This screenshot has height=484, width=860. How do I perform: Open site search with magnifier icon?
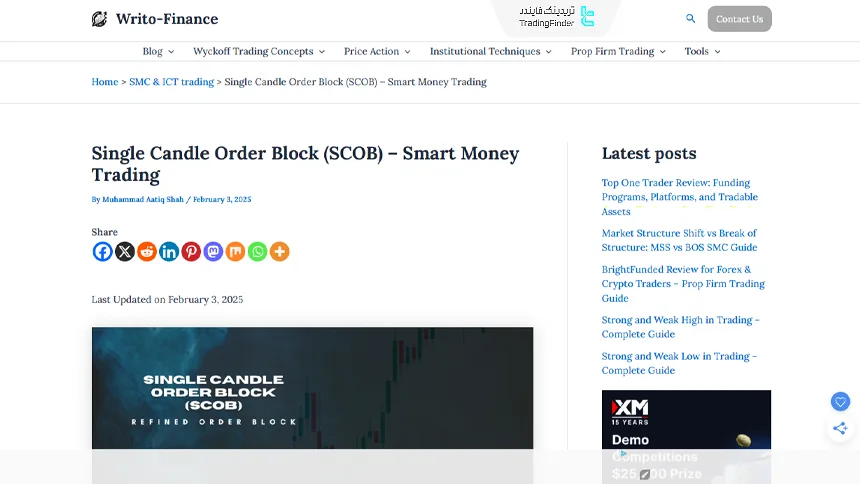click(x=690, y=19)
